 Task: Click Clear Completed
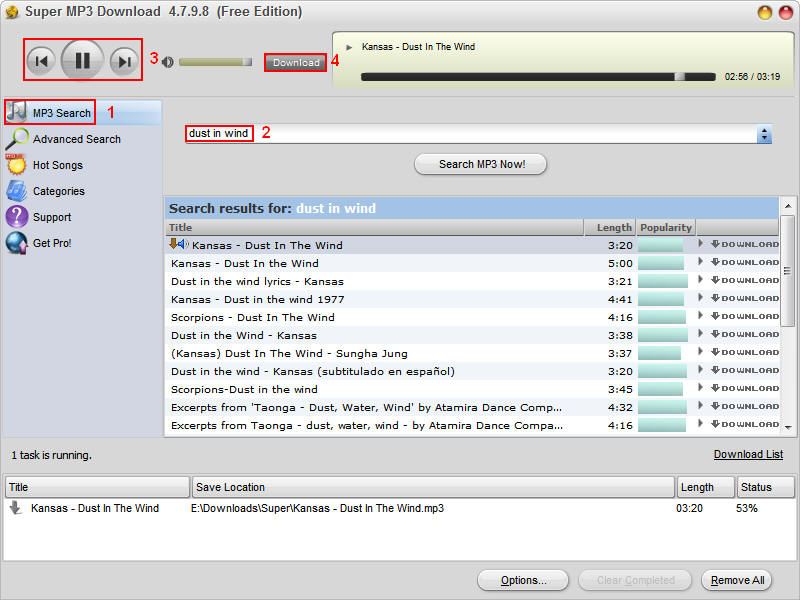click(635, 581)
